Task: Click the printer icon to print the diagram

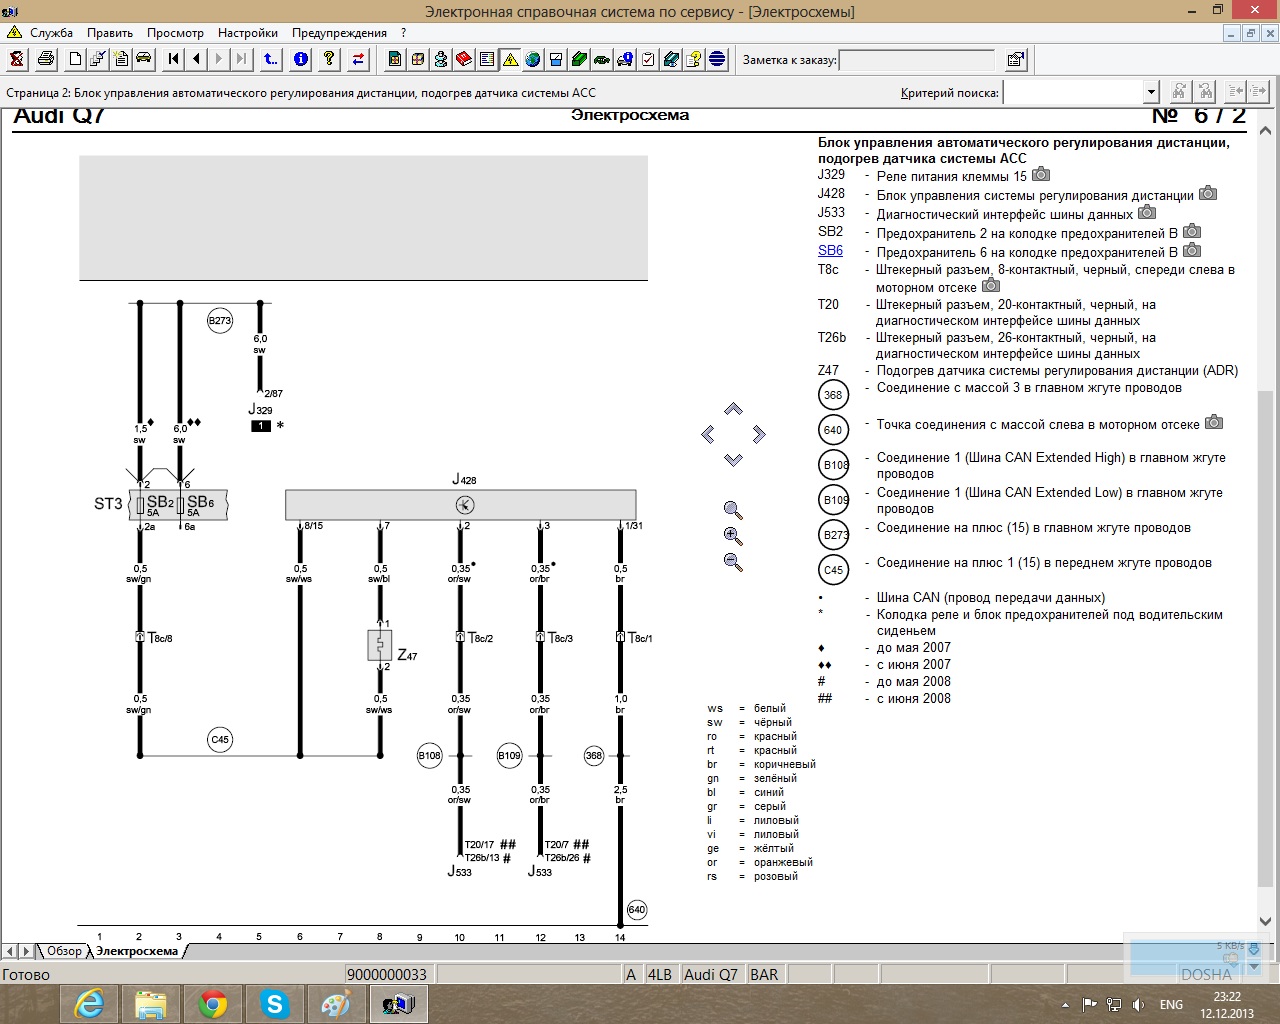Action: (x=45, y=59)
